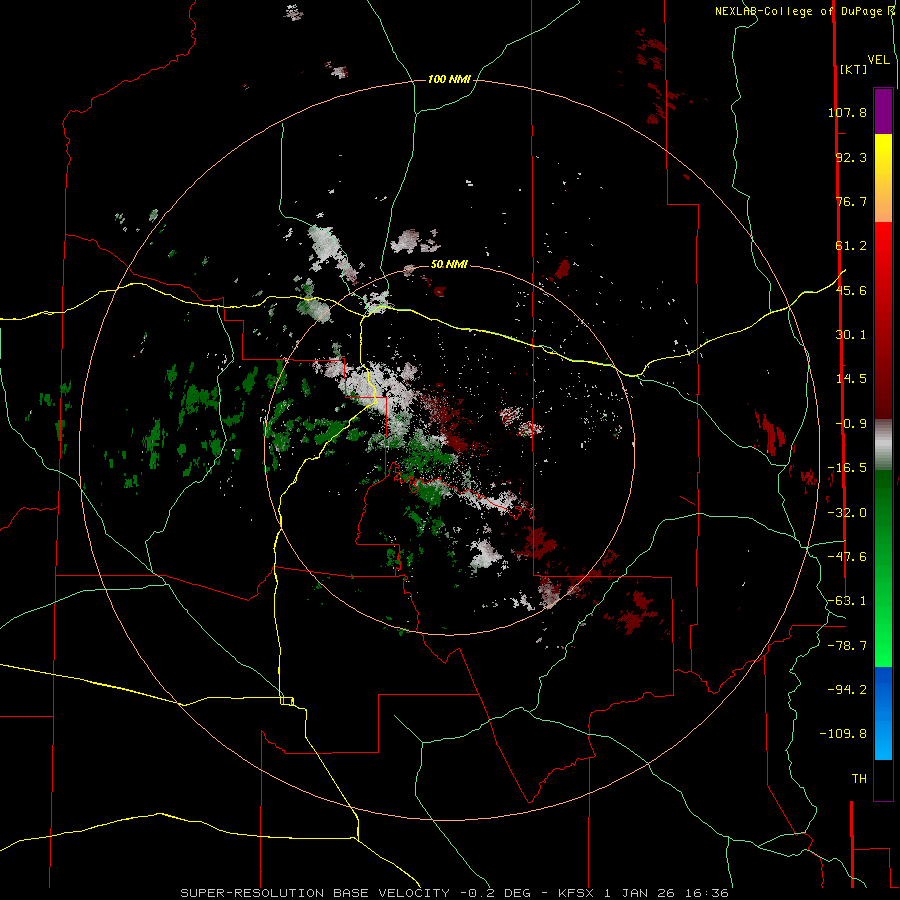Image resolution: width=900 pixels, height=900 pixels.
Task: Select the red segment of velocity scale
Action: coord(883,320)
